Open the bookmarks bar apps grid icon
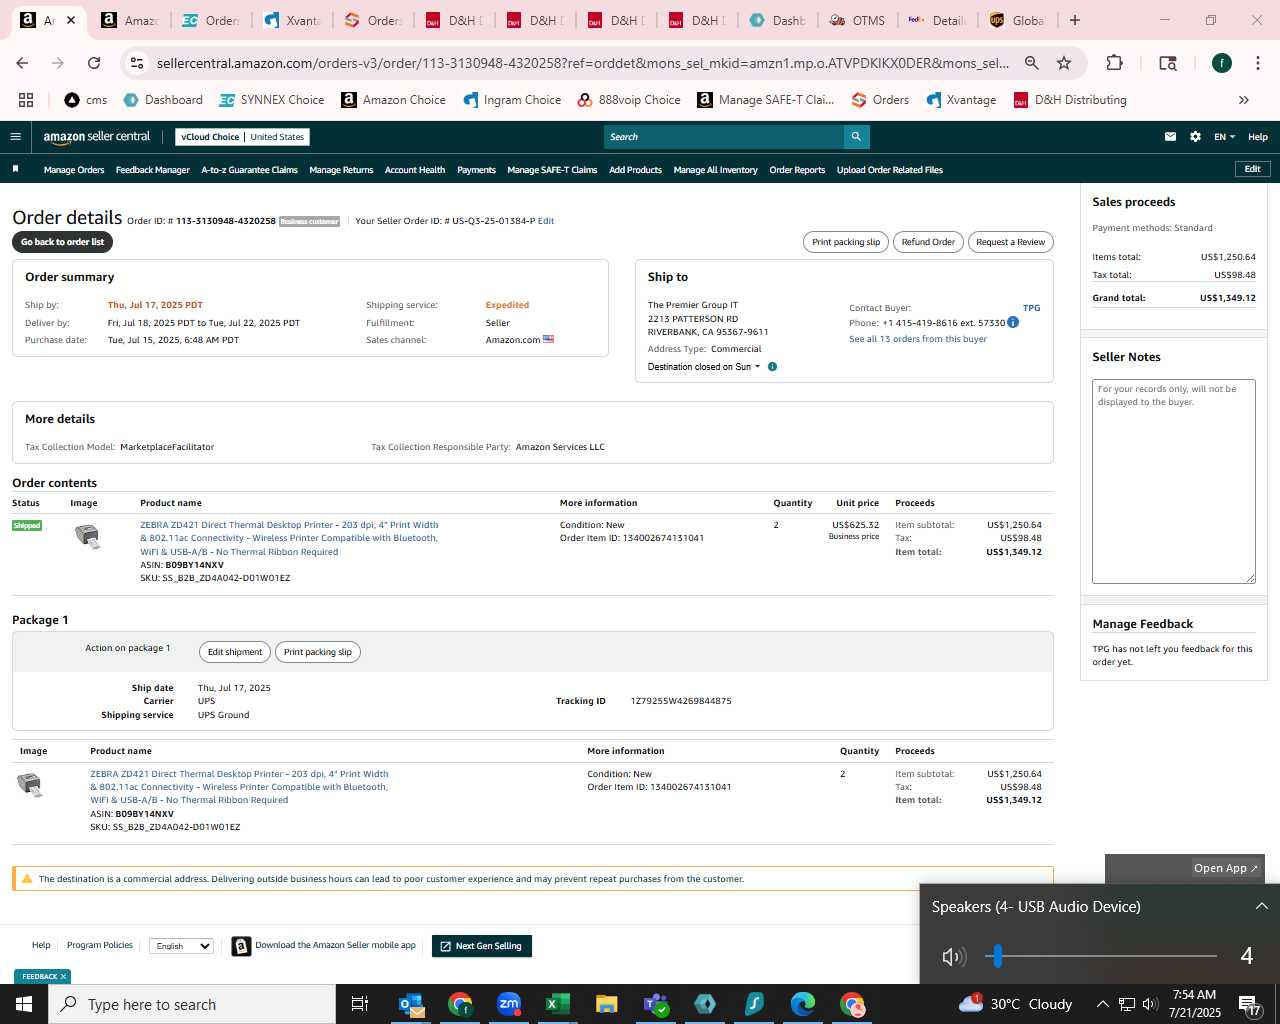This screenshot has width=1280, height=1024. pyautogui.click(x=26, y=100)
